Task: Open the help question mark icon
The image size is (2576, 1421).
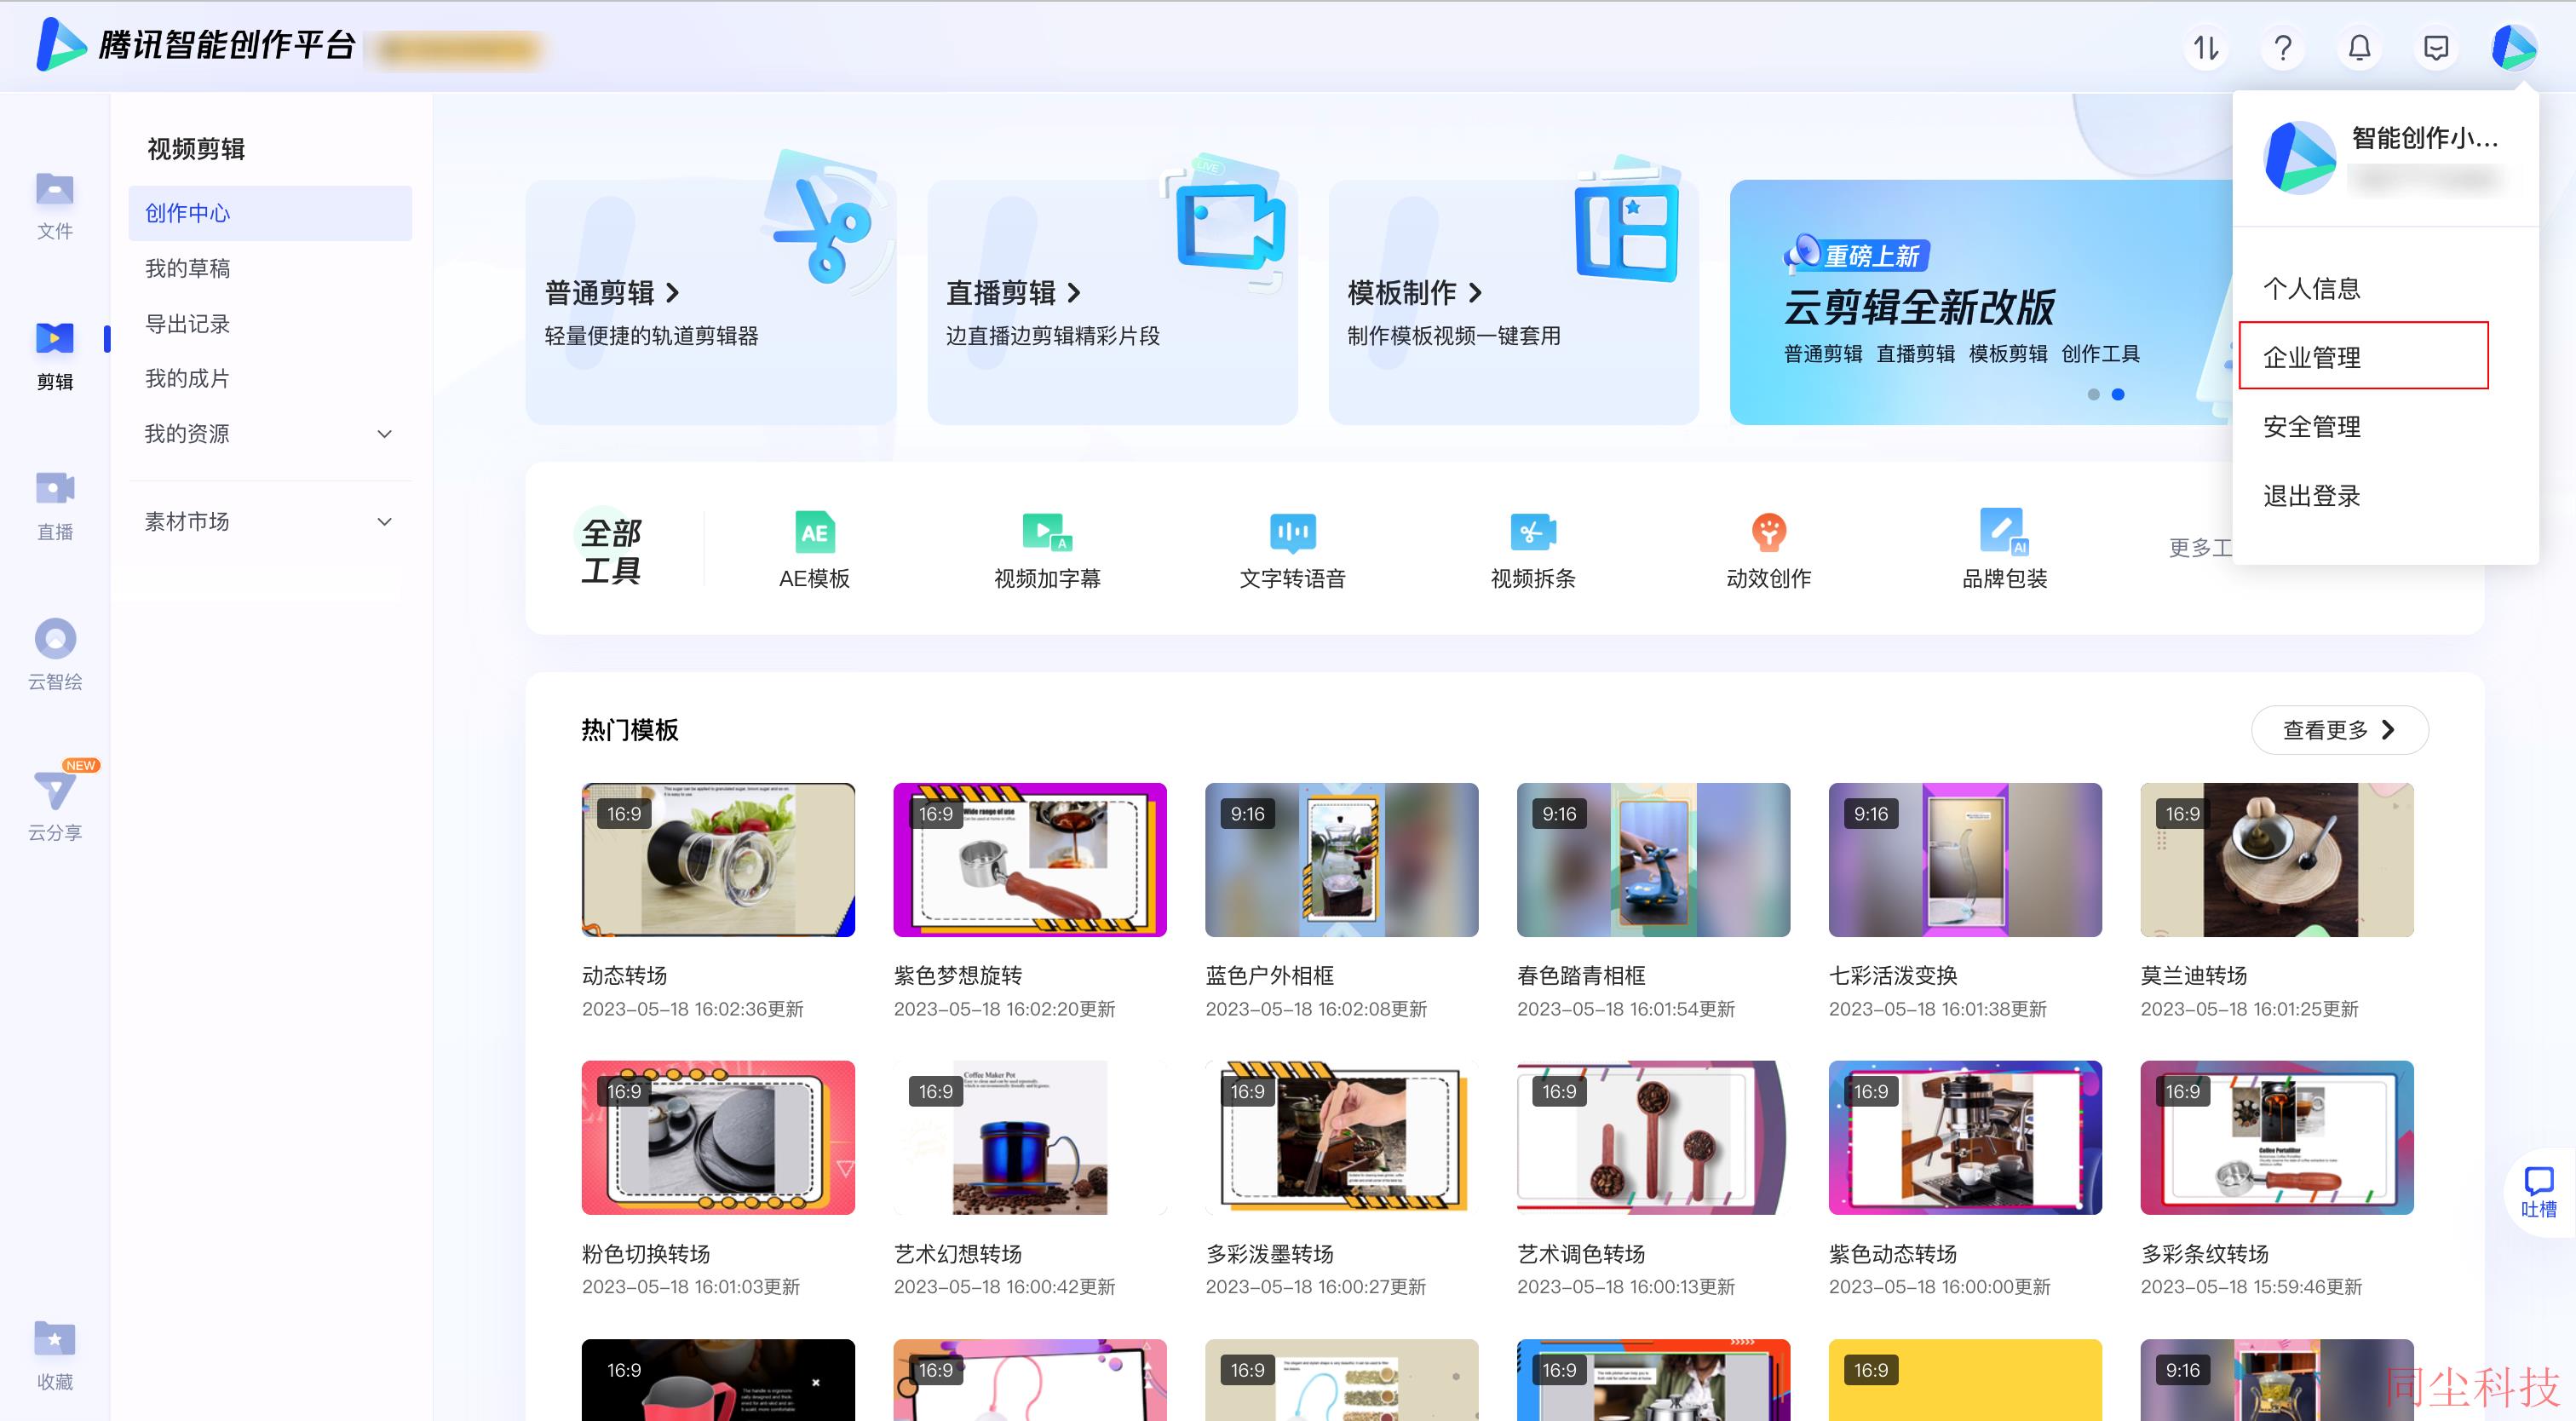Action: click(x=2282, y=47)
